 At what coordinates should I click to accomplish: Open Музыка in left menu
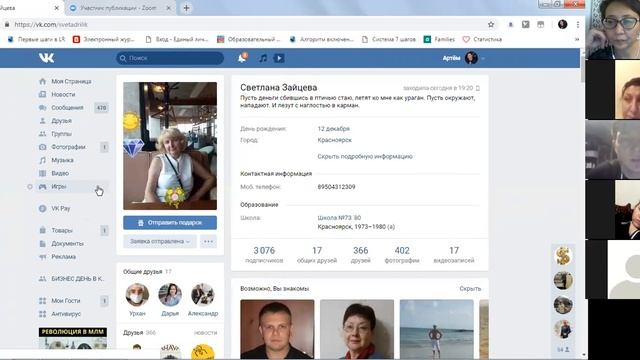[x=62, y=160]
